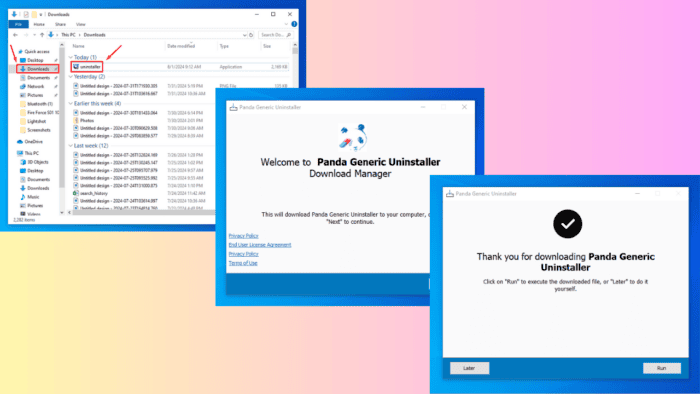
Task: Click the New folder icon in the title bar
Action: 34,15
